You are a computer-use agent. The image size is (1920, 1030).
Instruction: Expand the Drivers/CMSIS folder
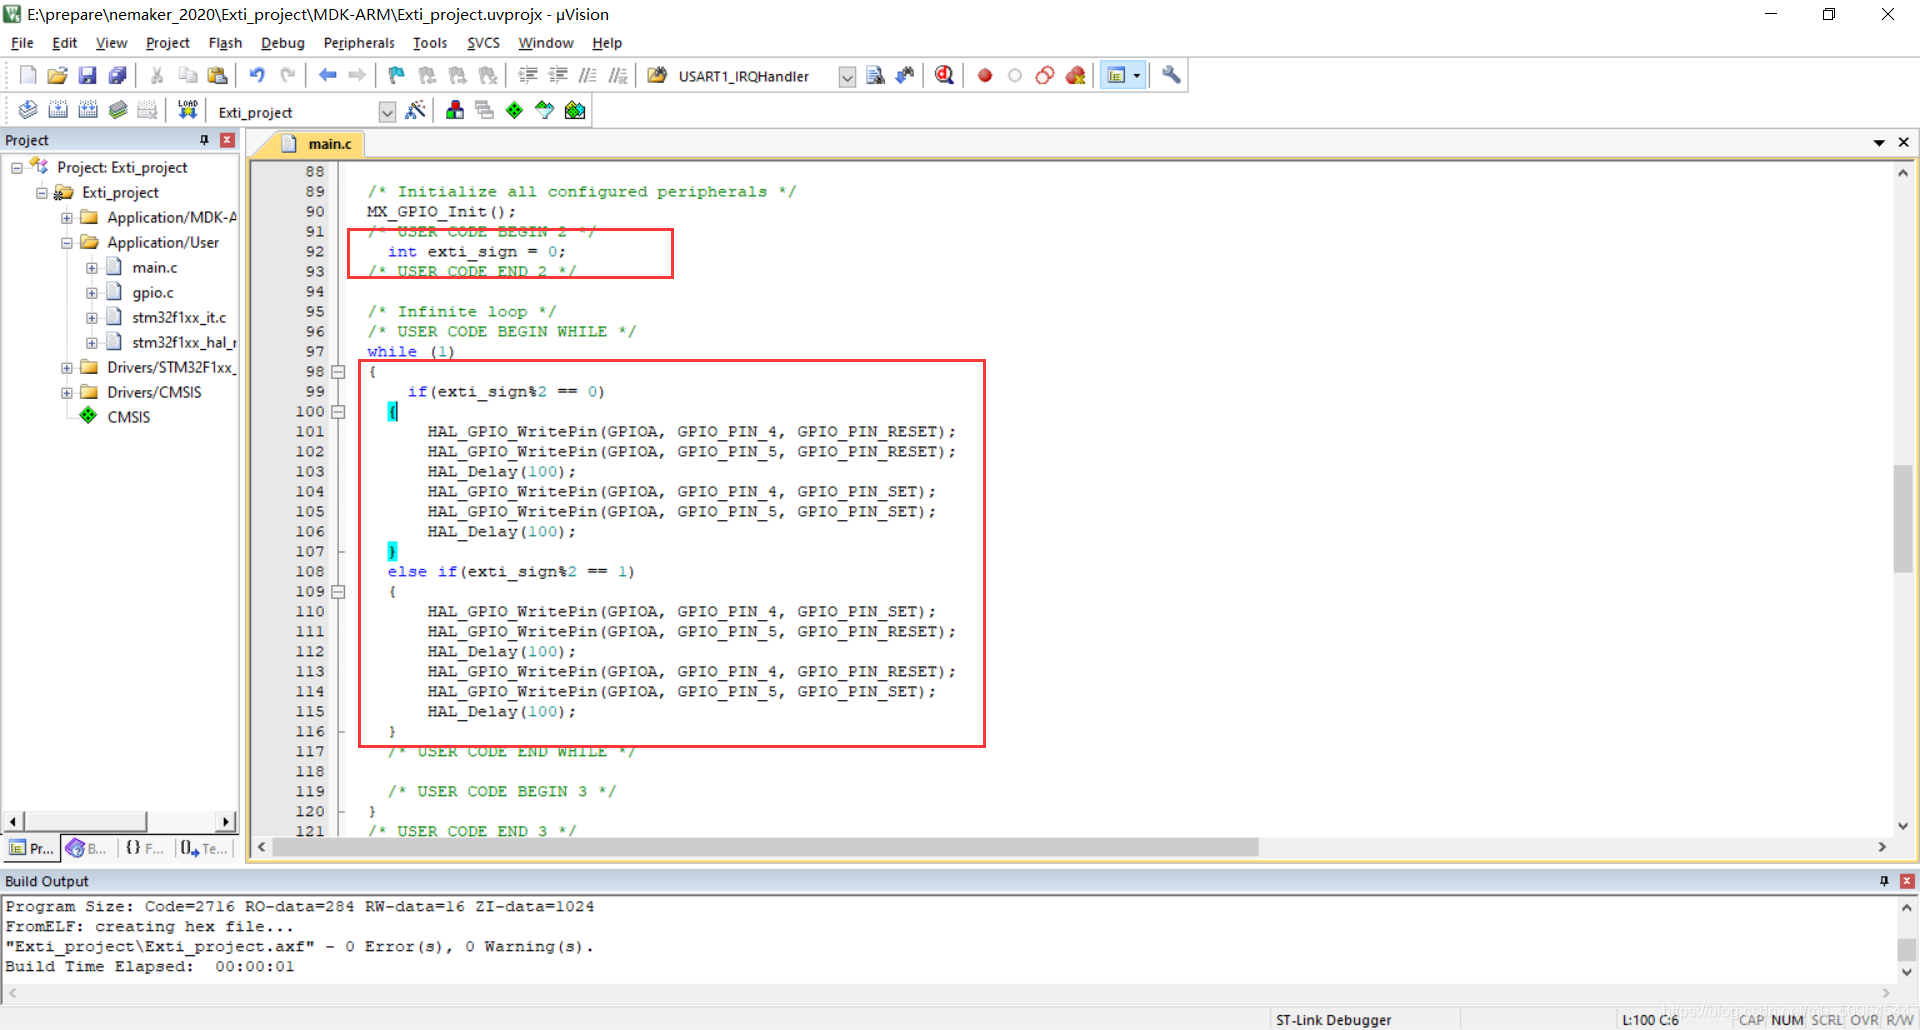[x=67, y=393]
